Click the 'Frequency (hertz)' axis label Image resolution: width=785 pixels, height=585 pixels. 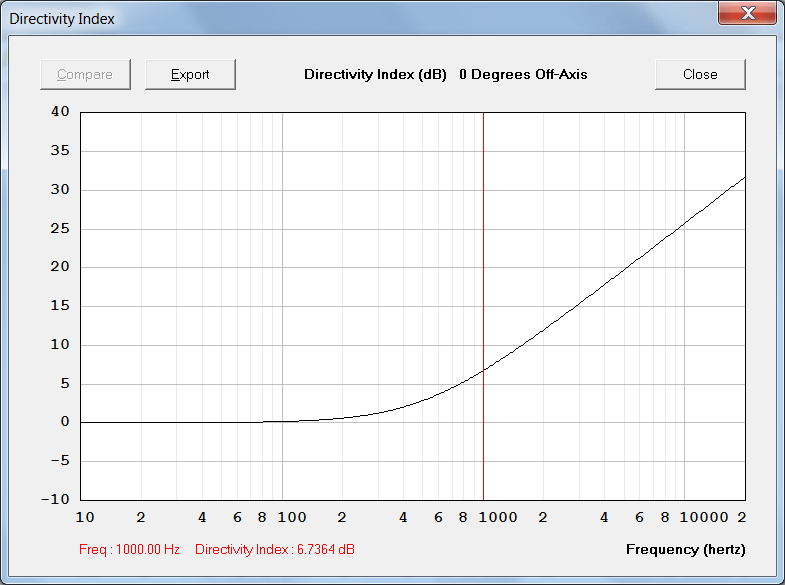tap(685, 549)
